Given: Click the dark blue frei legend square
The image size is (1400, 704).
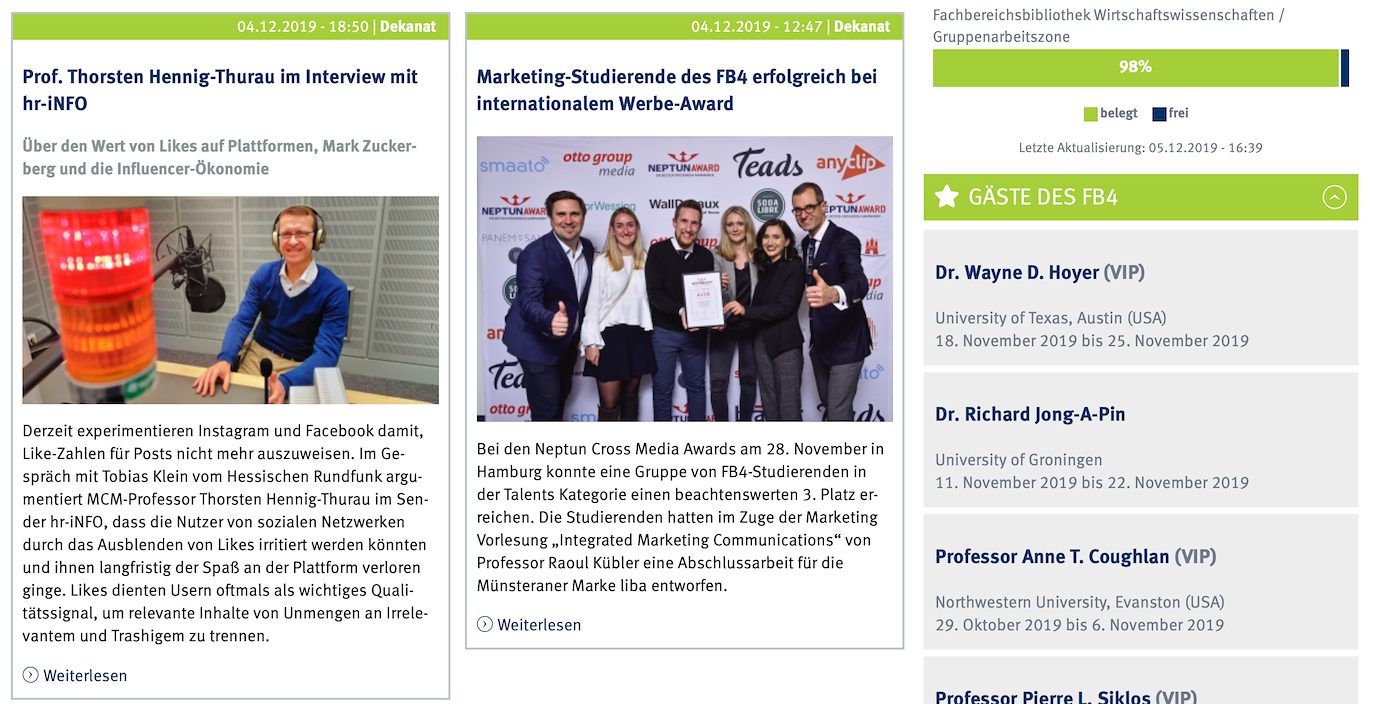Looking at the screenshot, I should [x=1159, y=114].
